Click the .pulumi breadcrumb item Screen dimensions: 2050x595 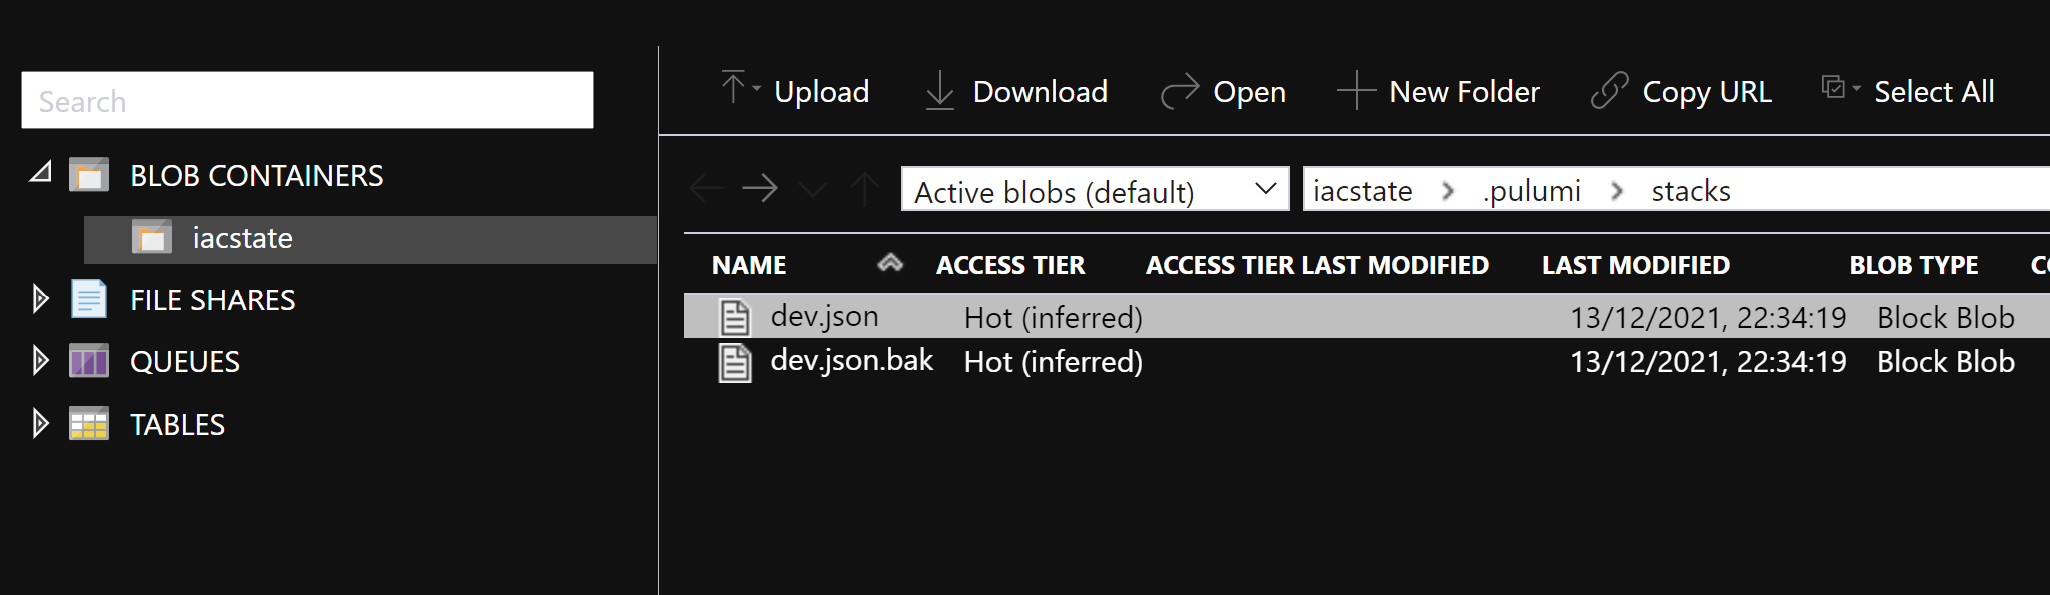(x=1531, y=190)
